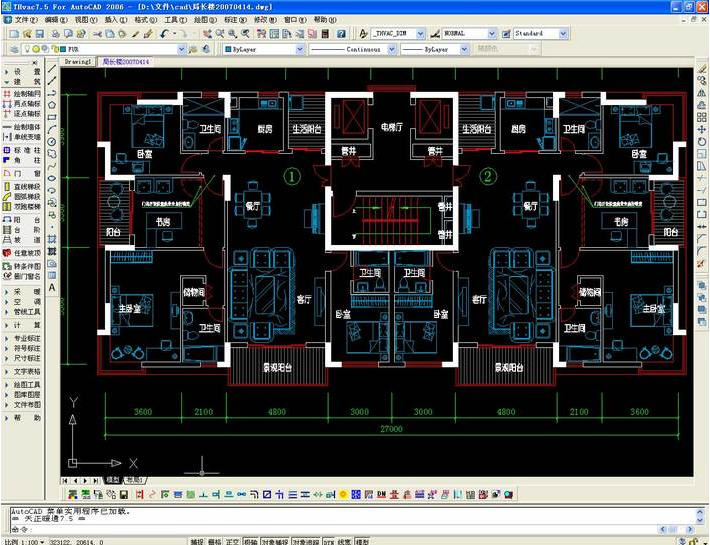
Task: Select the Circle draw tool
Action: [53, 142]
